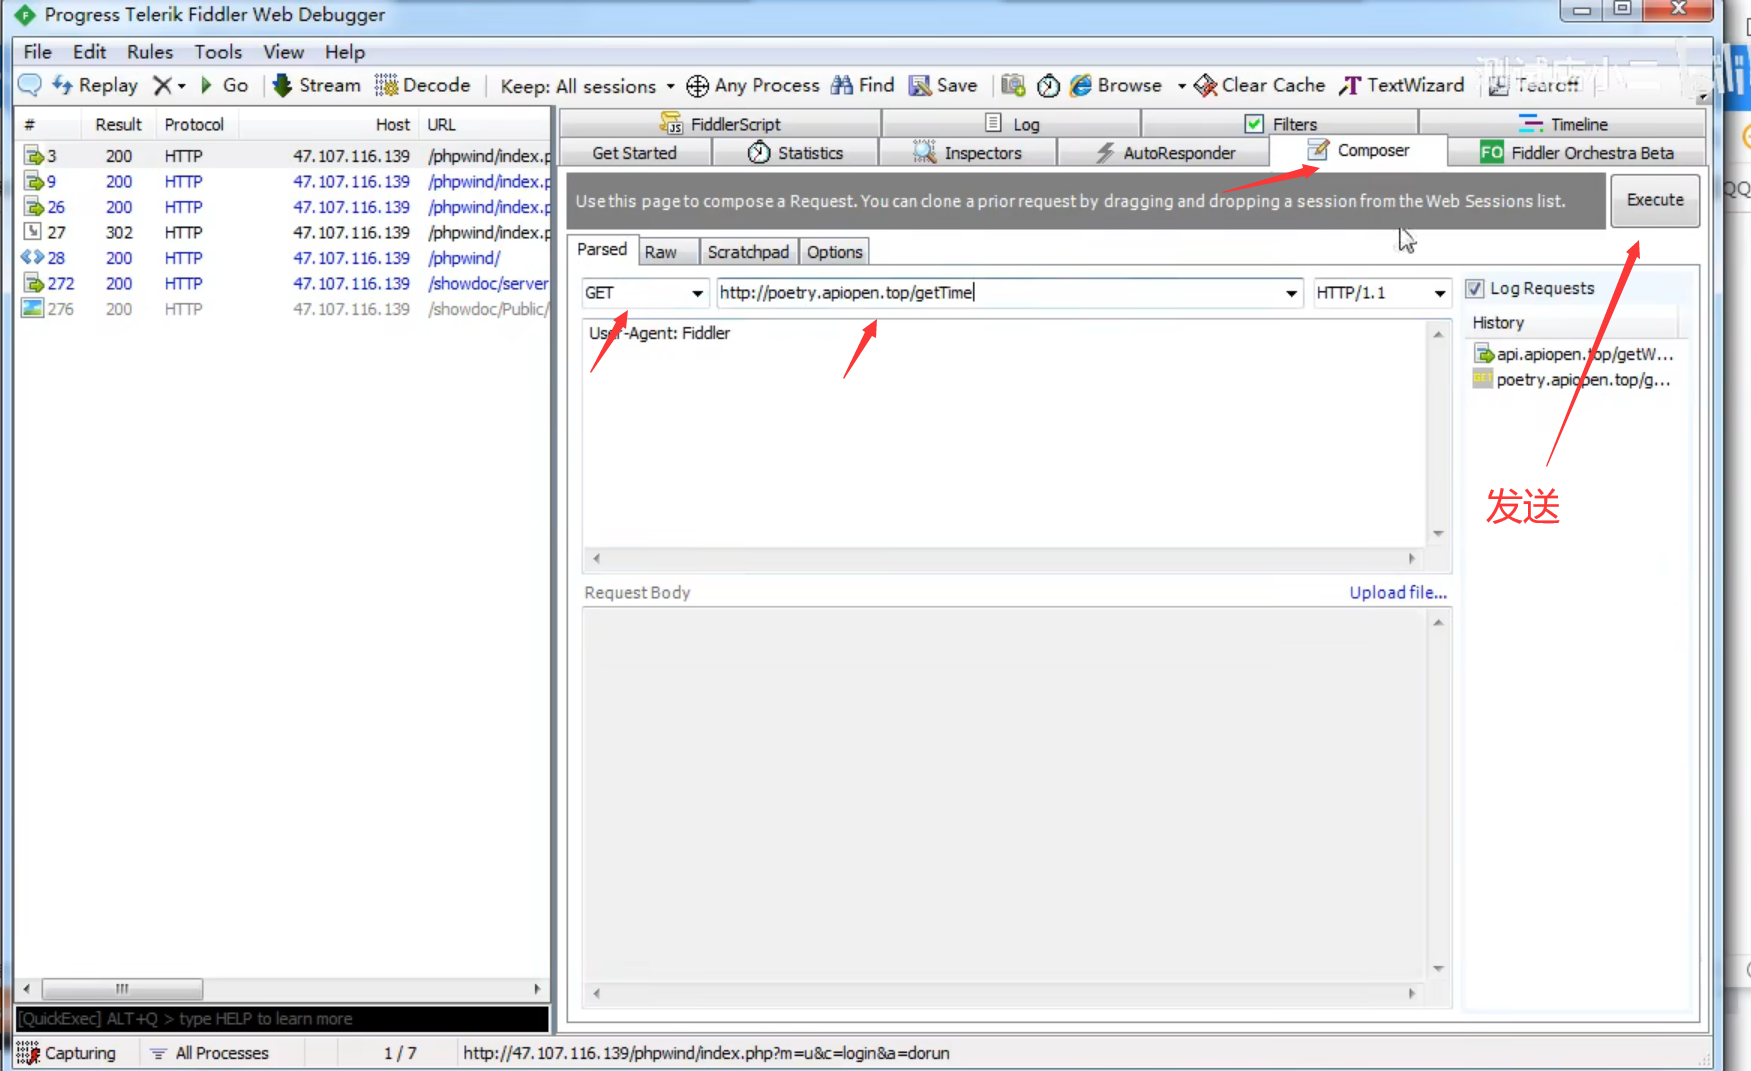
Task: Open the Browse dropdown arrow
Action: point(1181,86)
